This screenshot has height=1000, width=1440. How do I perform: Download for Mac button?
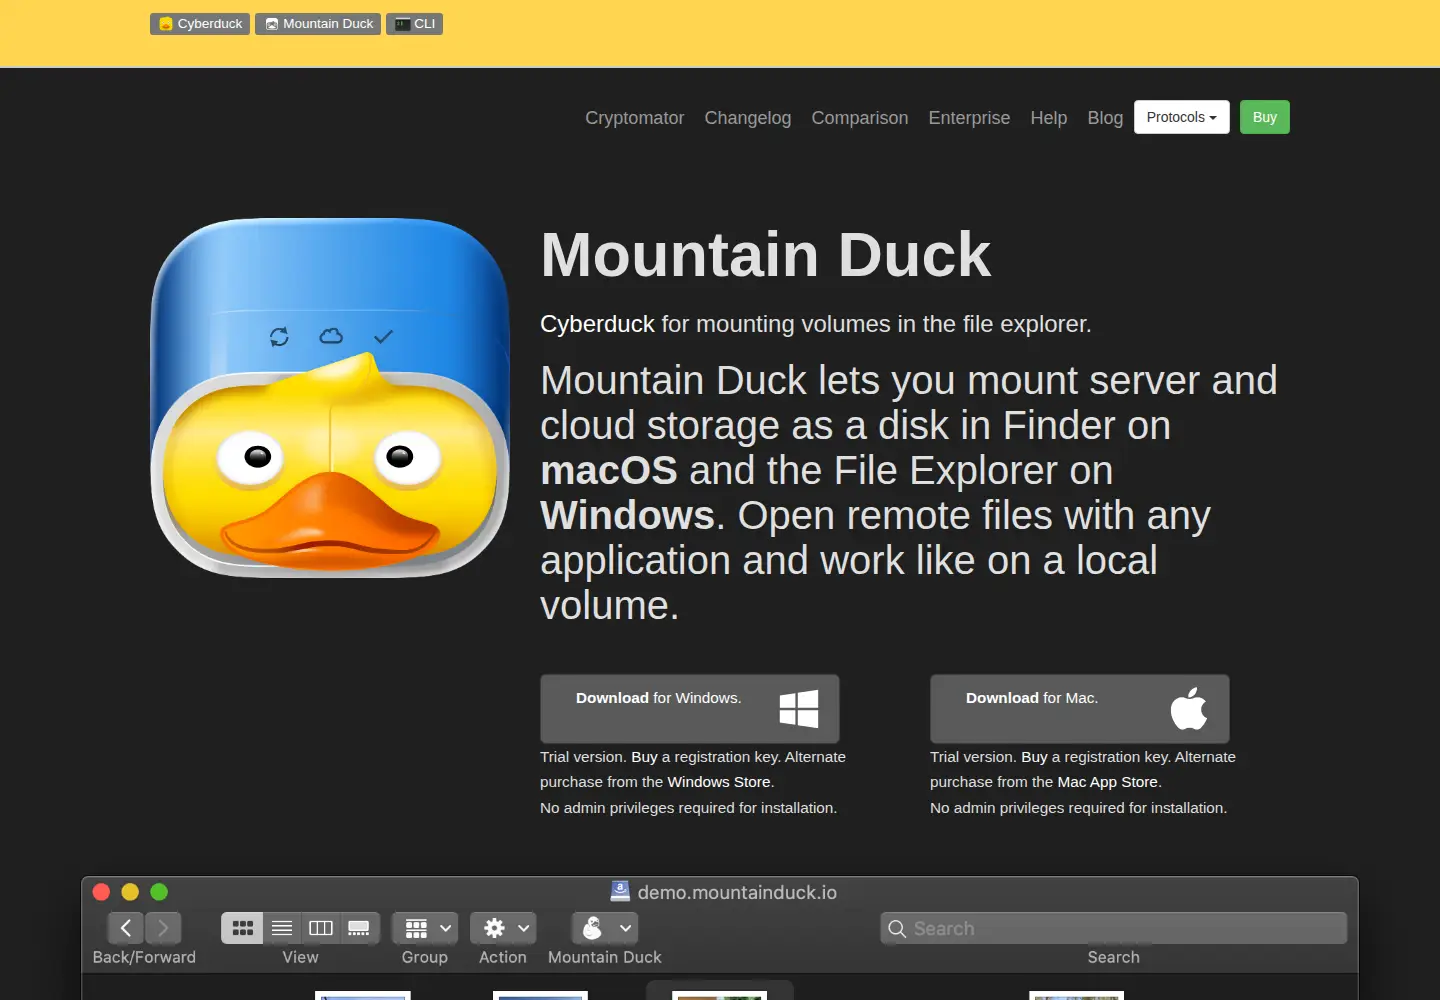(1080, 709)
